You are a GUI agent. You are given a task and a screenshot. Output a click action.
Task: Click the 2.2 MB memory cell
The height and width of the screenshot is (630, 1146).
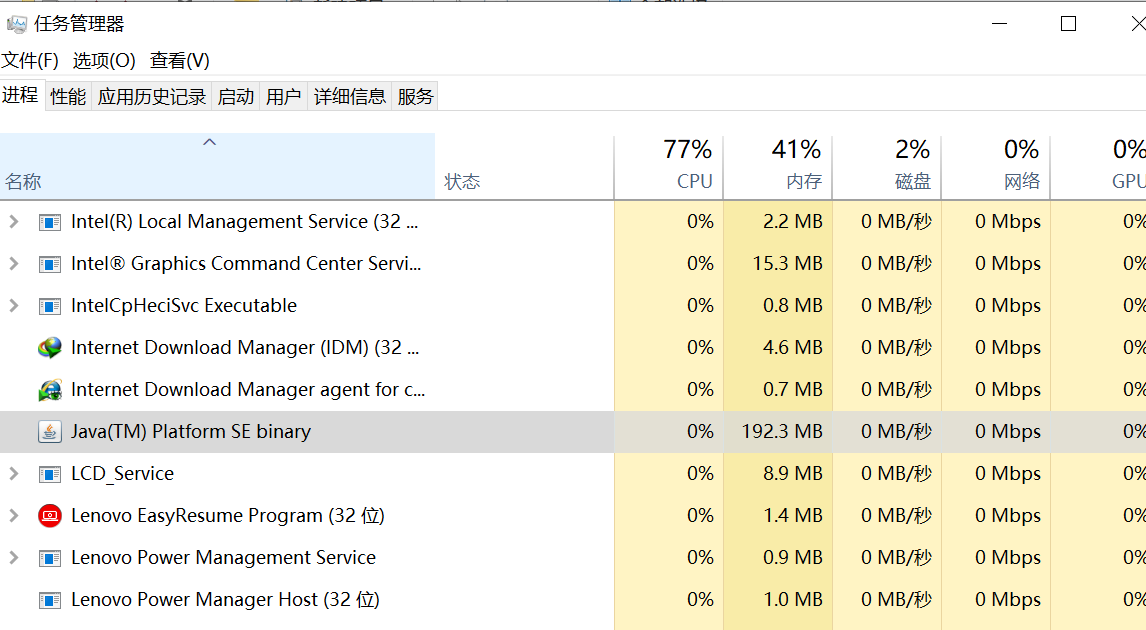(778, 221)
